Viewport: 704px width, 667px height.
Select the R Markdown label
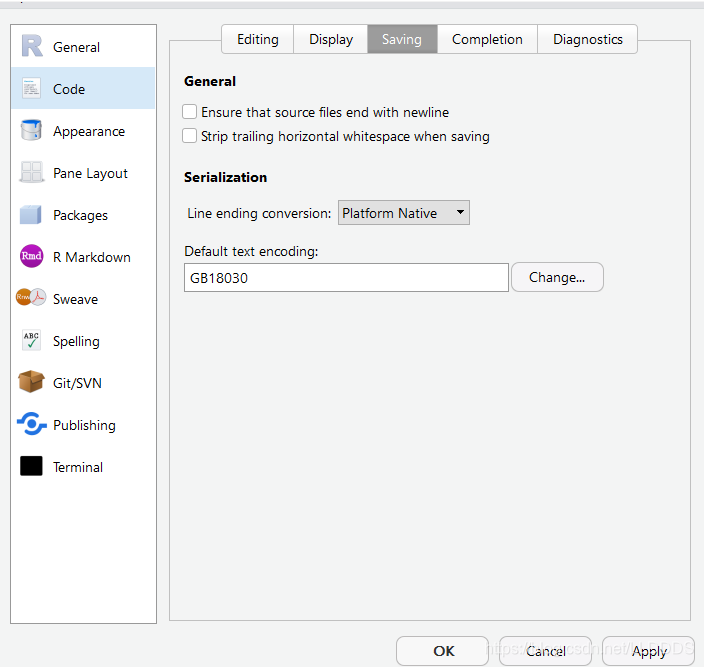(92, 257)
